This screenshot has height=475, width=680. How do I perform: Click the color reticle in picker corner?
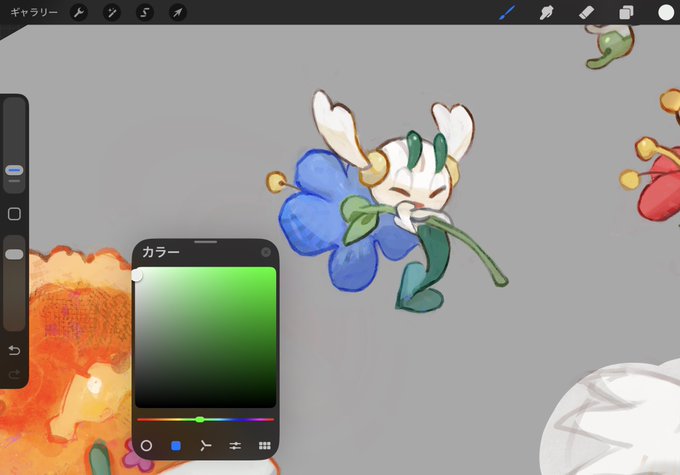[x=136, y=275]
